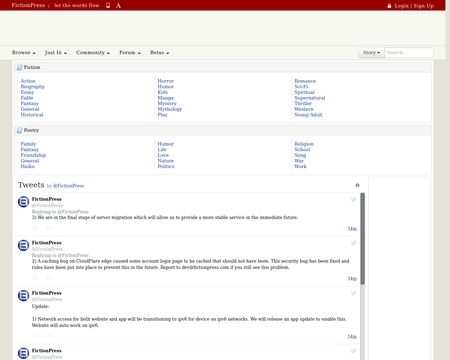Open 34m timestamp on server migration tweet
Screen dimensions: 450x360
tap(352, 229)
